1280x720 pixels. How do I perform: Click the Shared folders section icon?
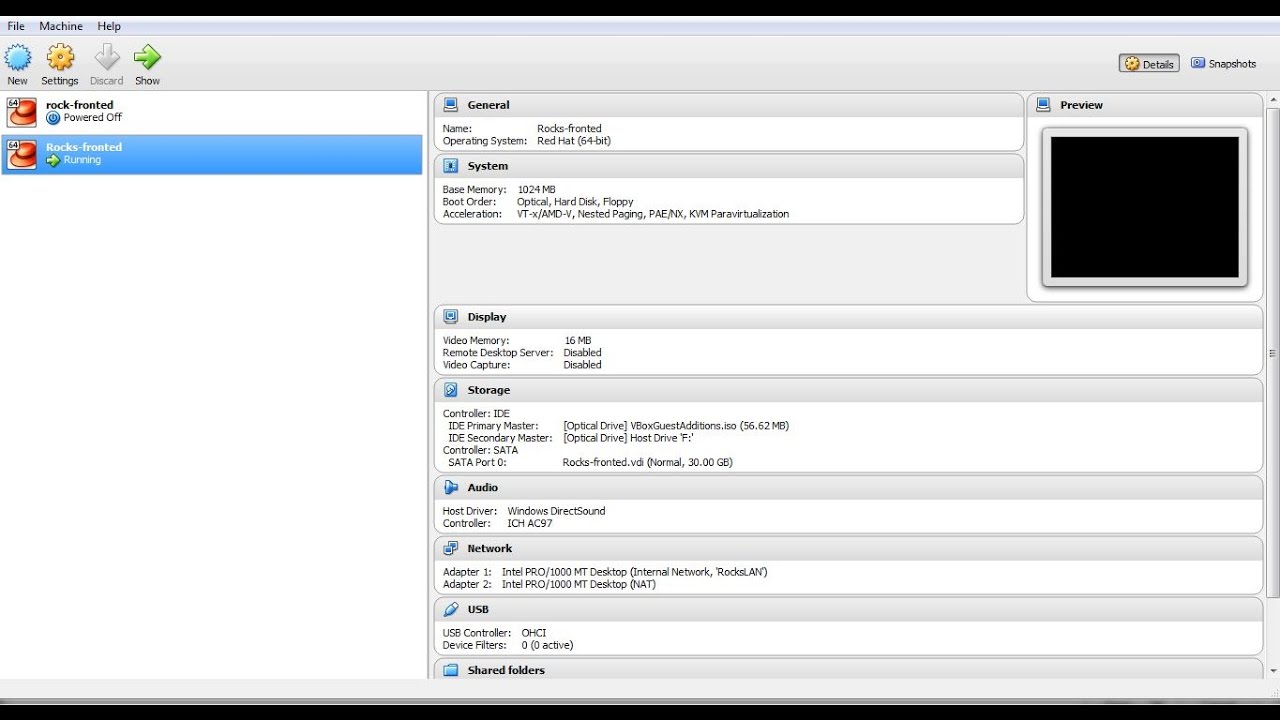click(x=451, y=671)
